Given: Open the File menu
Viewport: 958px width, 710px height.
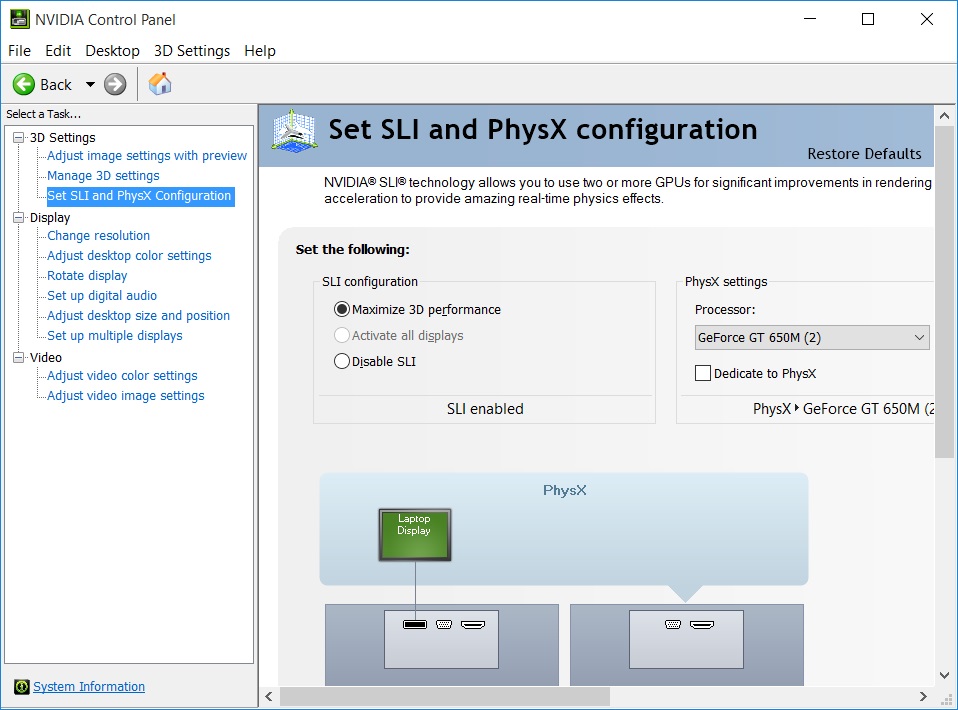Looking at the screenshot, I should pyautogui.click(x=20, y=51).
